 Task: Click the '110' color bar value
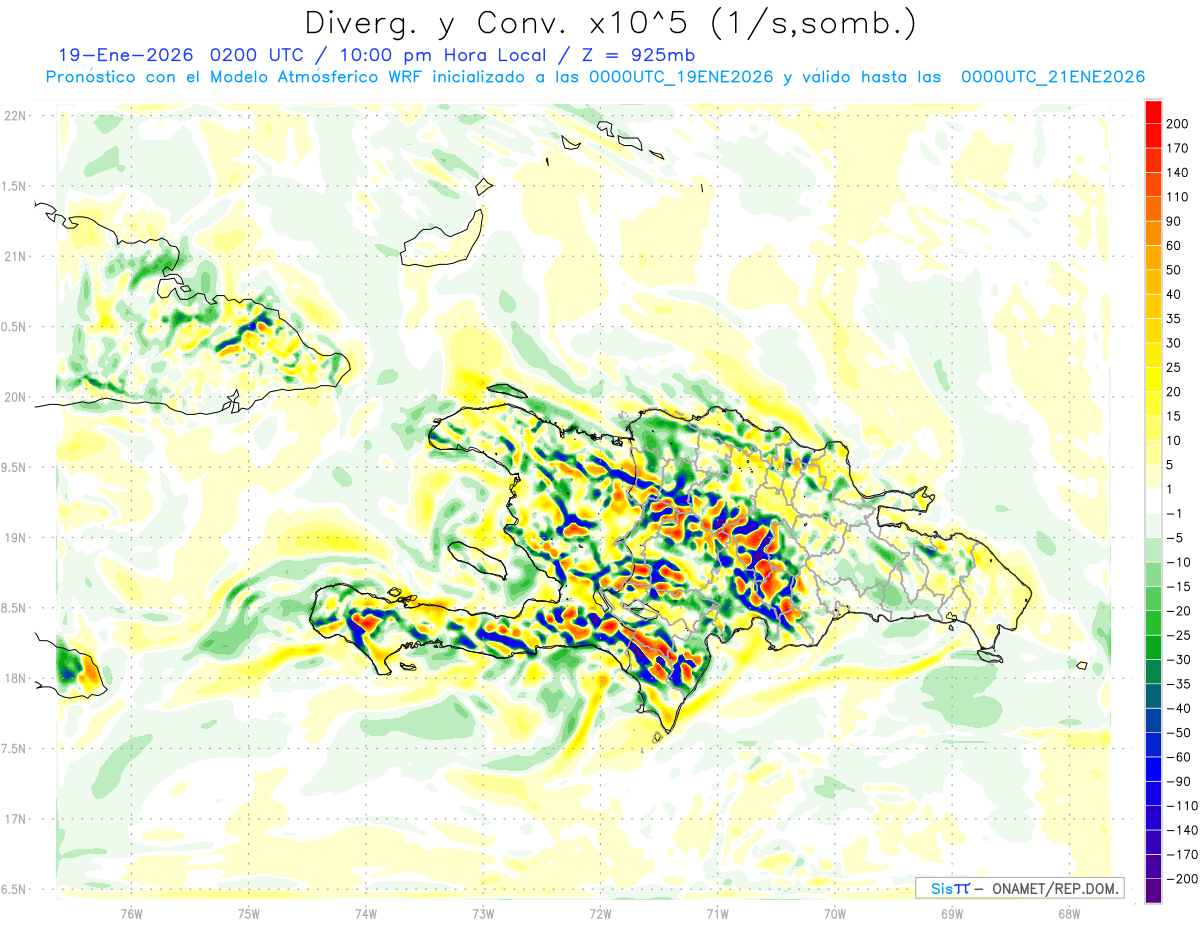tap(1179, 197)
